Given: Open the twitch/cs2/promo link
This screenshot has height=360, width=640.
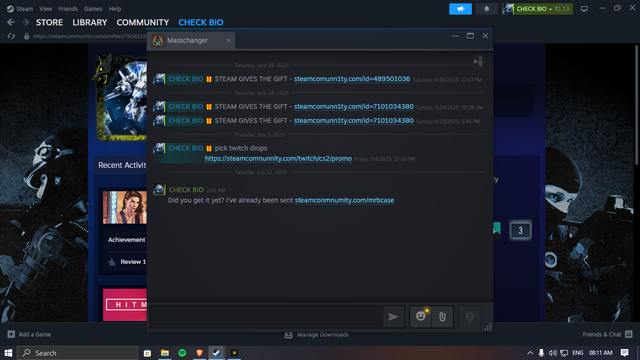Looking at the screenshot, I should point(278,158).
